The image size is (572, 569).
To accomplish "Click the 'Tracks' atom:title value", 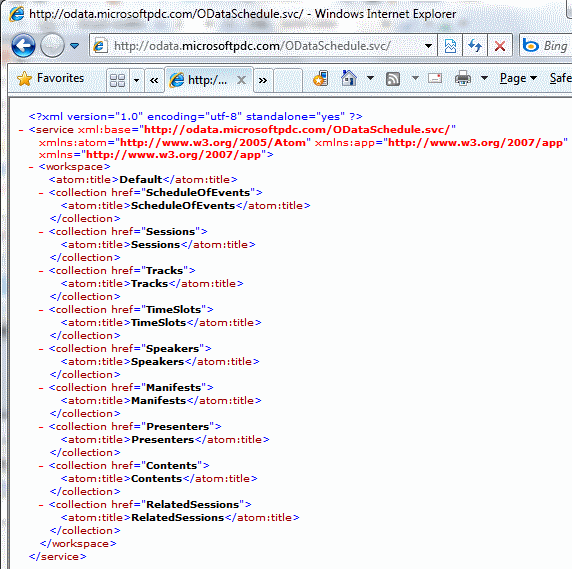I will click(x=150, y=284).
